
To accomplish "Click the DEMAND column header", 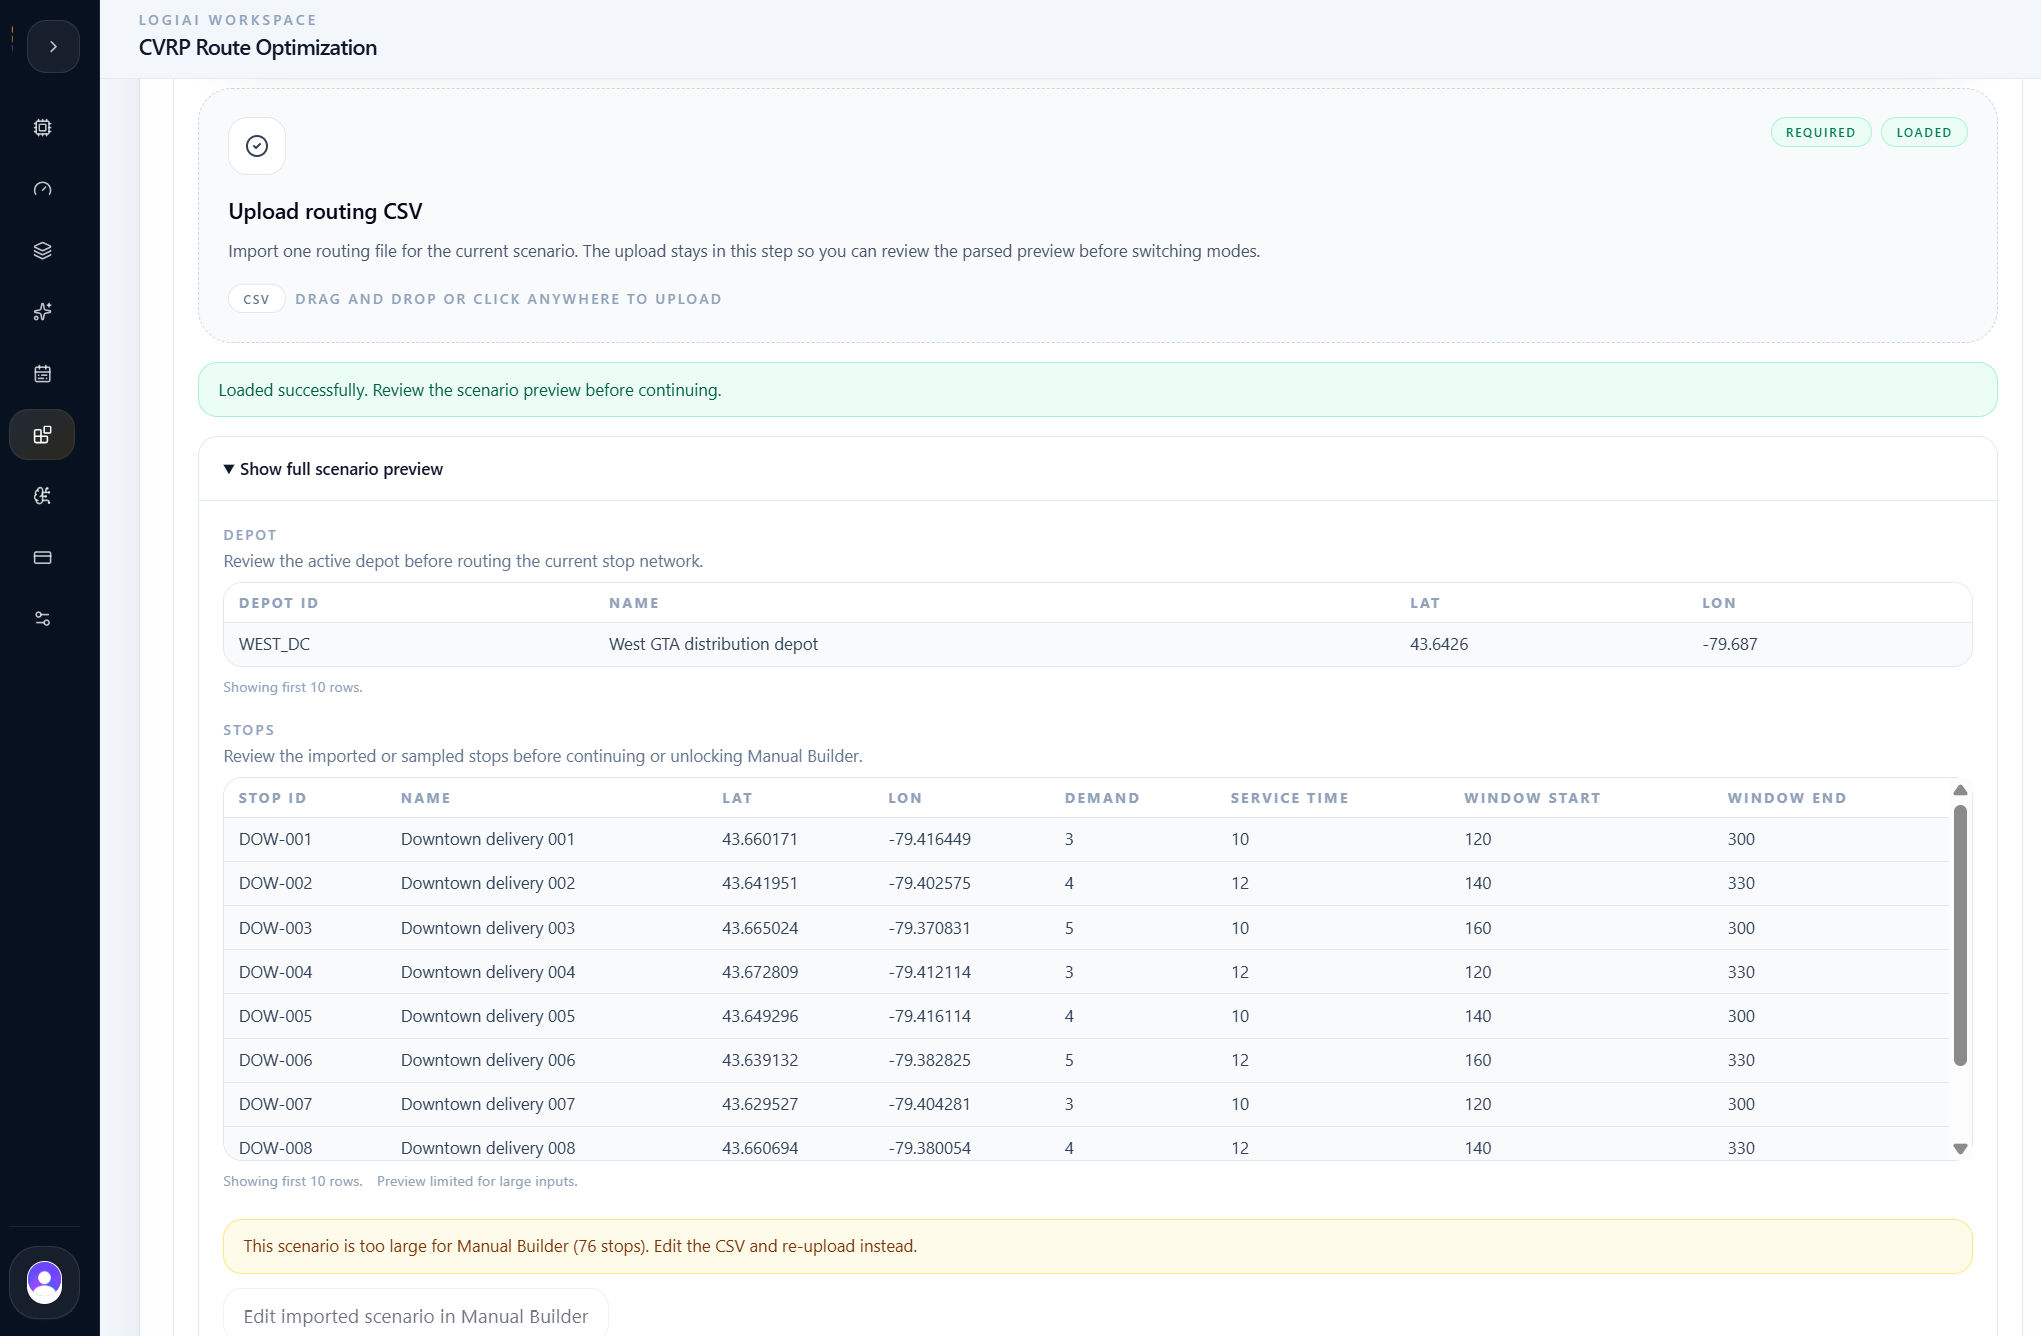I will (1101, 798).
